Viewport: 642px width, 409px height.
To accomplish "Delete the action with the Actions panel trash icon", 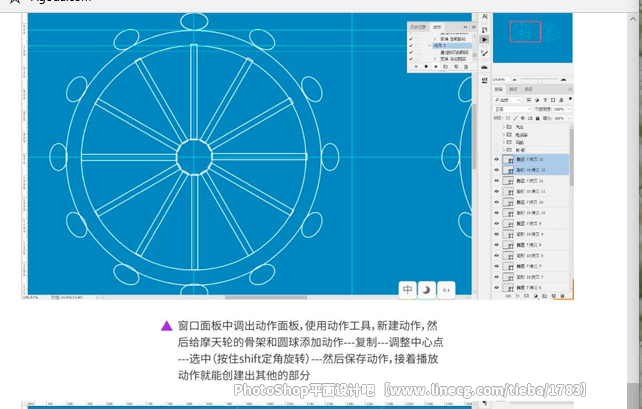I will 466,66.
